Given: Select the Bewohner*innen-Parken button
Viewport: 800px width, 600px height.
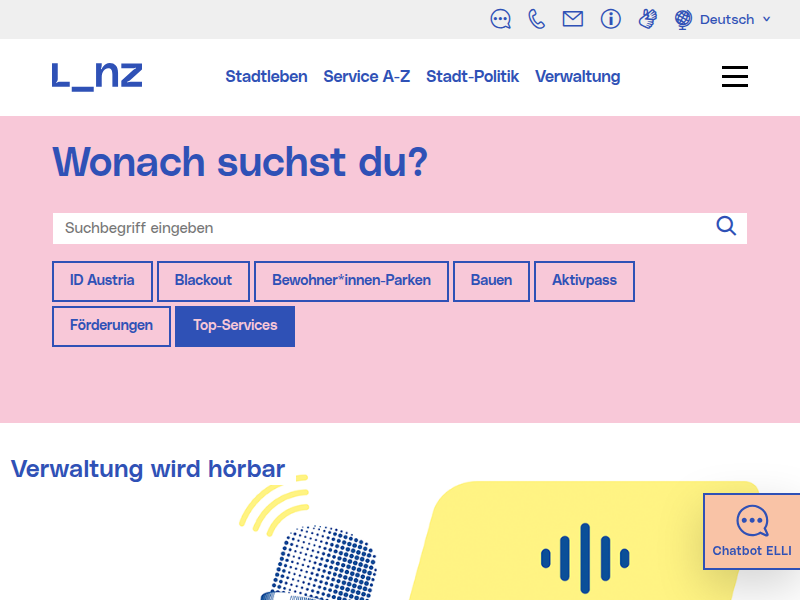Looking at the screenshot, I should pyautogui.click(x=351, y=281).
